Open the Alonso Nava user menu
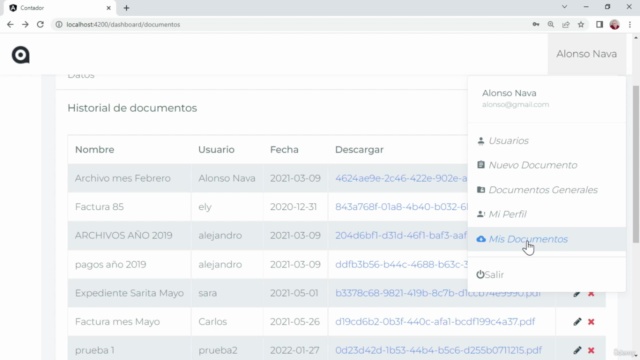 coord(586,54)
